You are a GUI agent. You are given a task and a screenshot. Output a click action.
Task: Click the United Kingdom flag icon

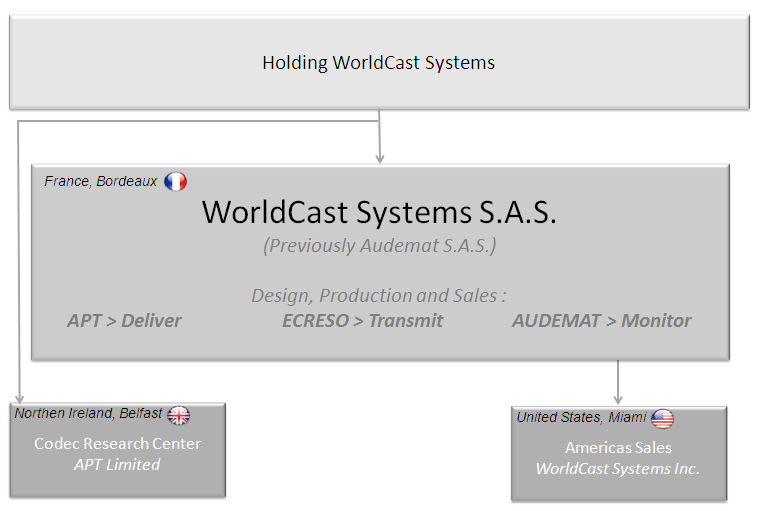pos(178,415)
